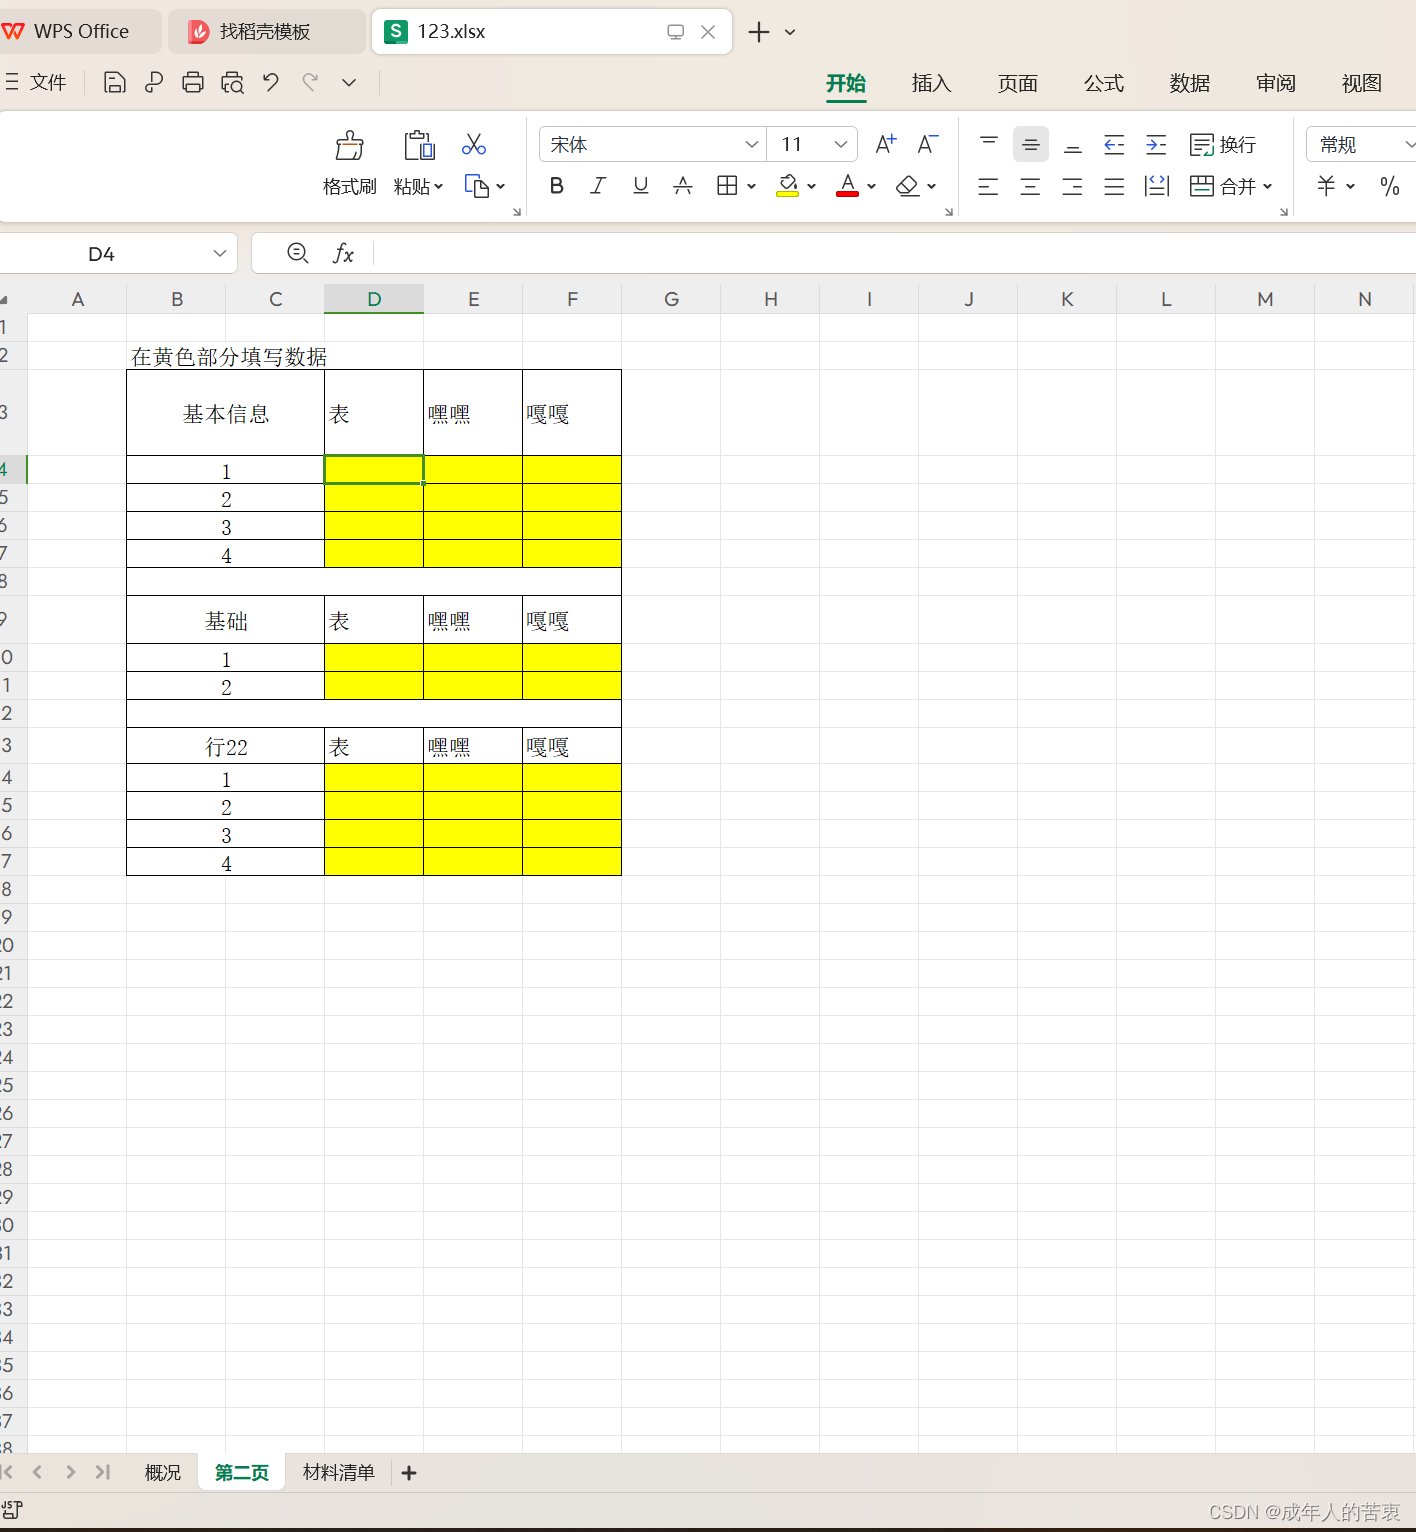Click the Wrap Text (换行) button
The width and height of the screenshot is (1416, 1532).
click(x=1222, y=145)
